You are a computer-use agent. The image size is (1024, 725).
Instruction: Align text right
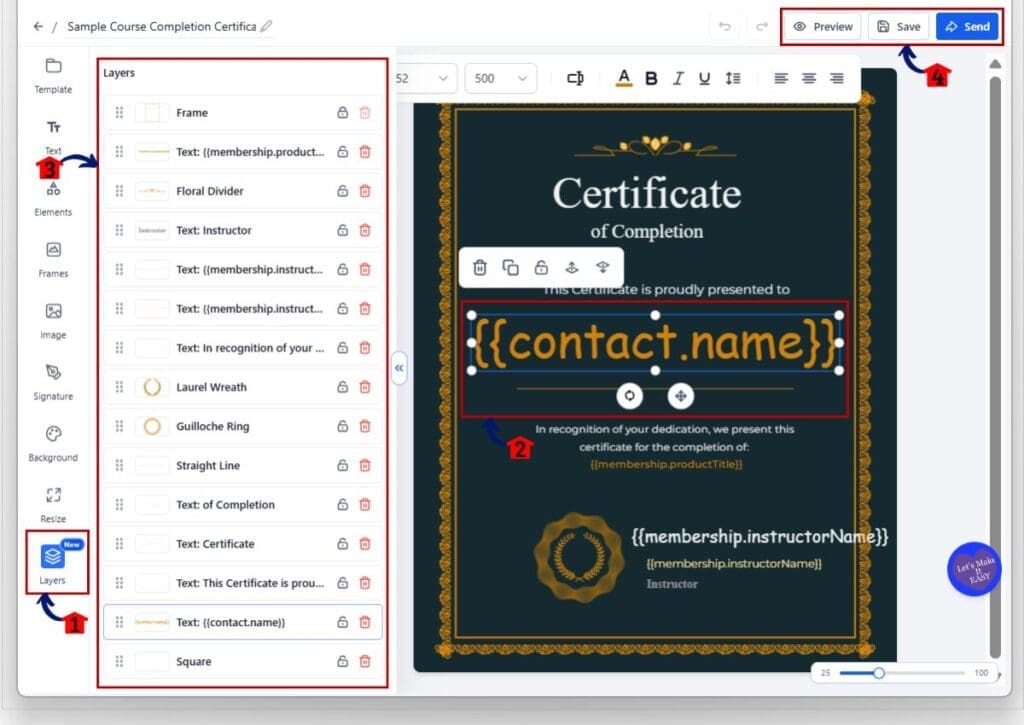(837, 78)
